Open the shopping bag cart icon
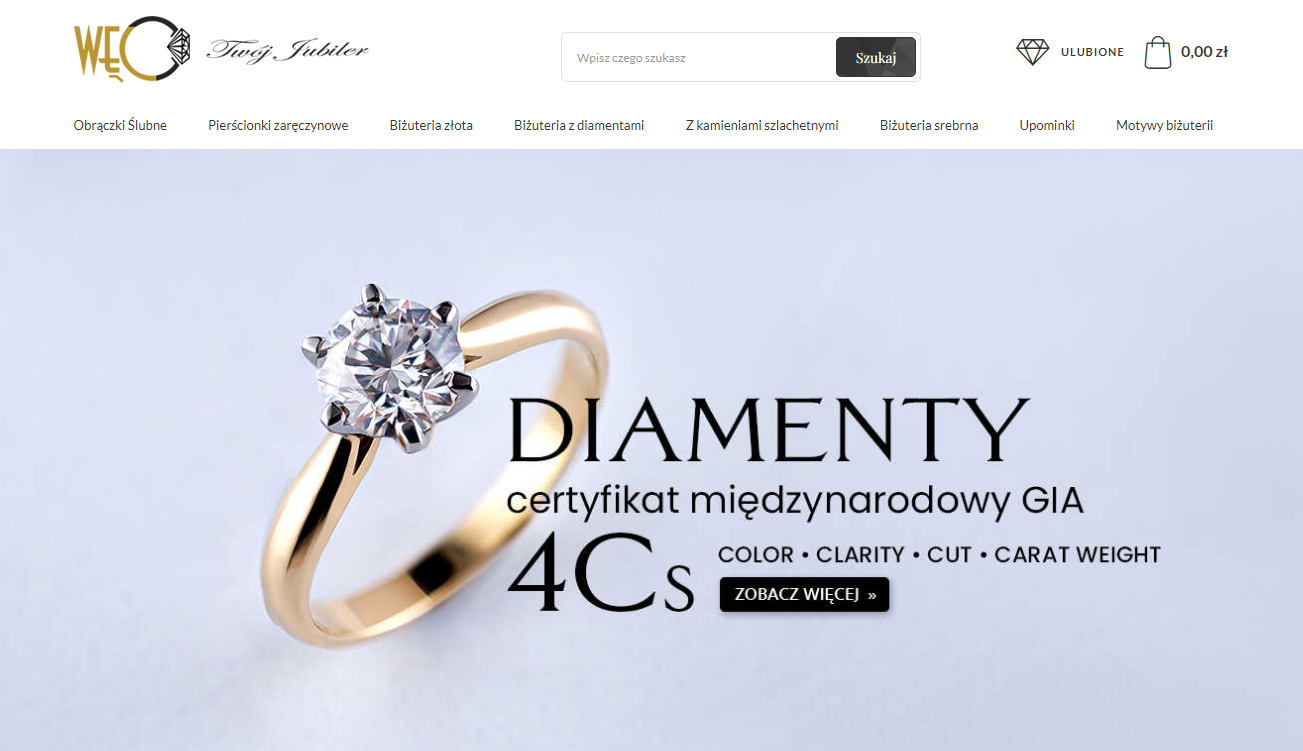This screenshot has width=1303, height=751. click(x=1158, y=52)
